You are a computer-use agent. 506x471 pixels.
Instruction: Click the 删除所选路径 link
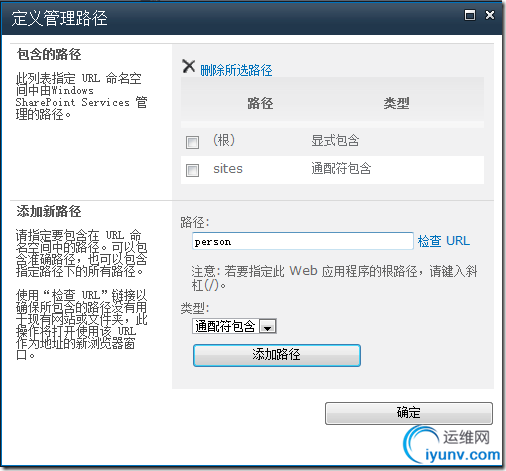click(x=236, y=70)
